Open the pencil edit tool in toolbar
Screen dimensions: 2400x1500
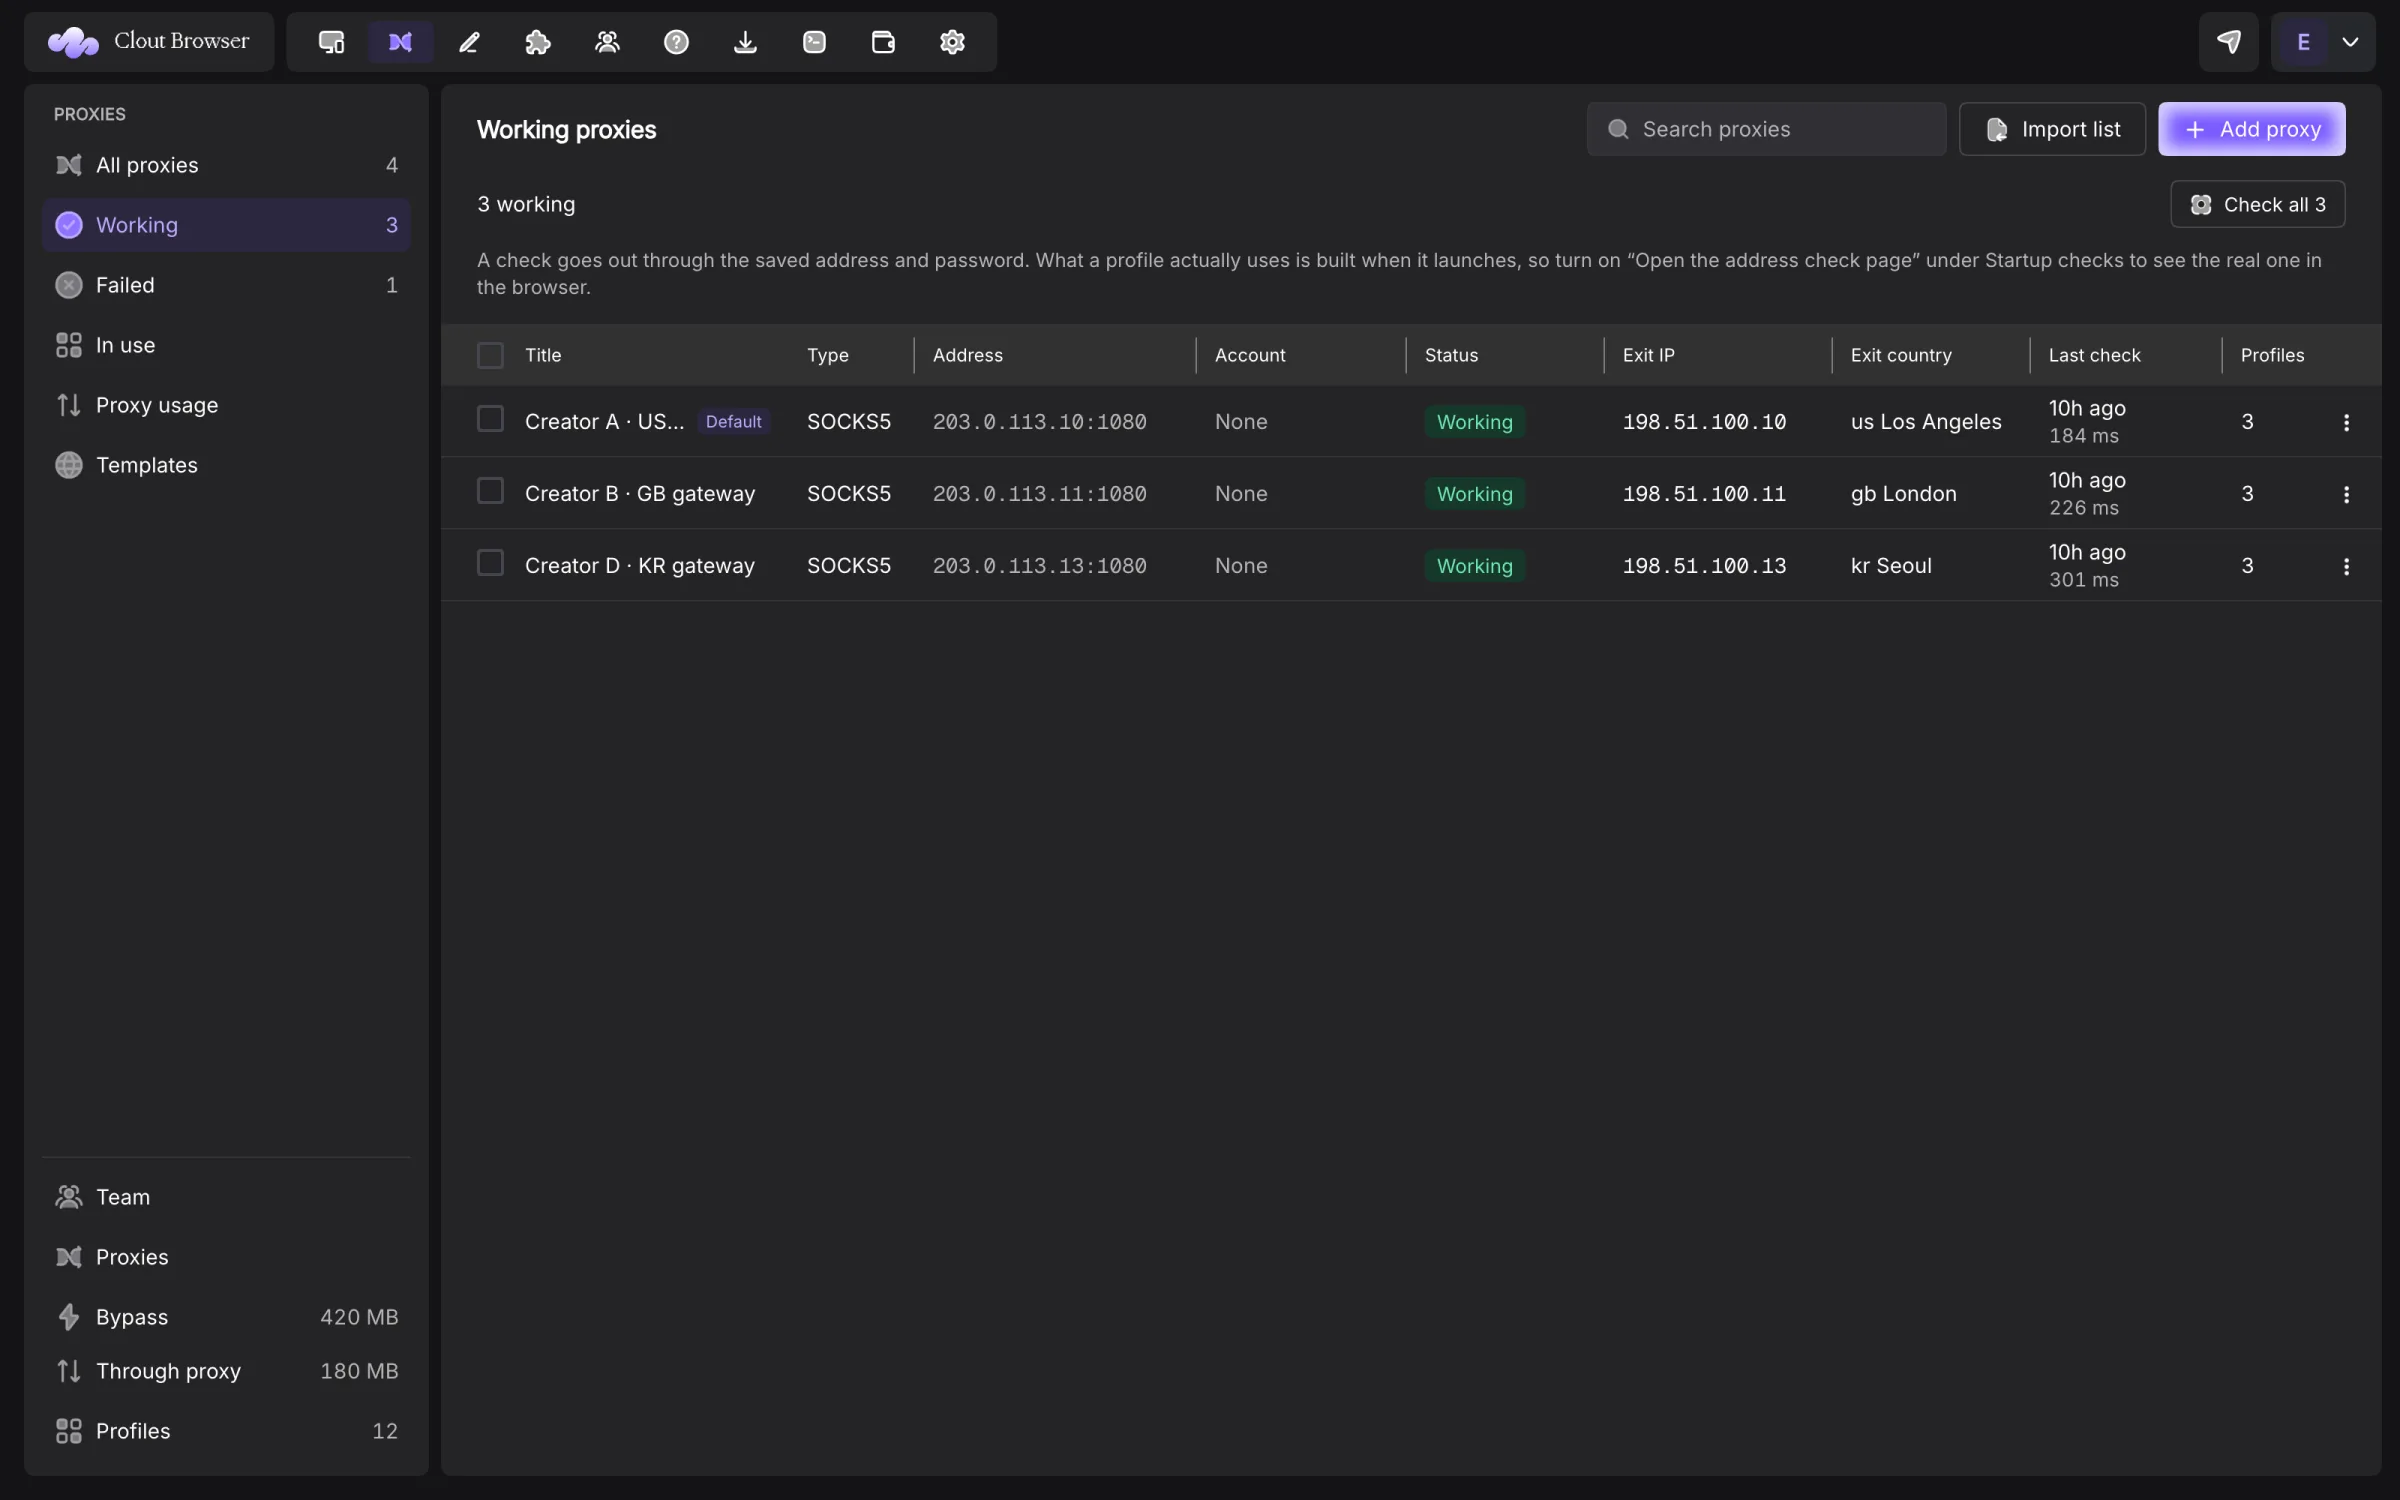[469, 42]
